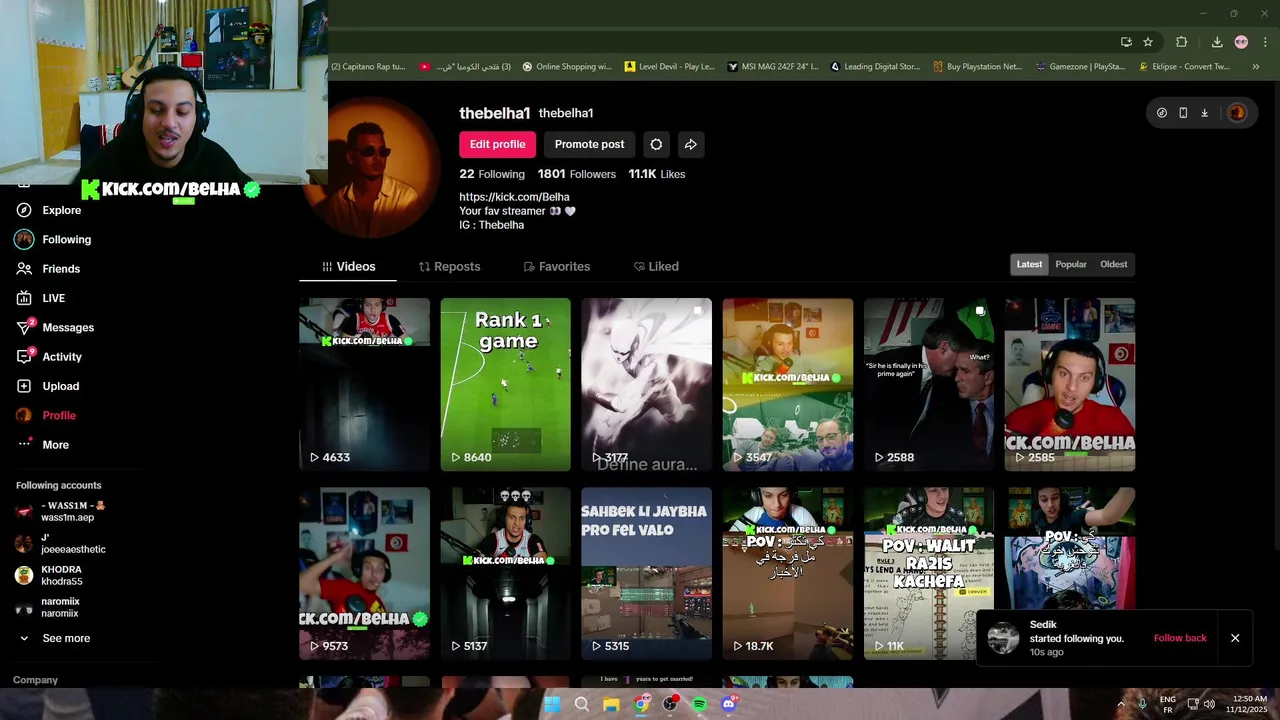The image size is (1280, 720).
Task: Open the Level Devil bookmark
Action: point(670,67)
